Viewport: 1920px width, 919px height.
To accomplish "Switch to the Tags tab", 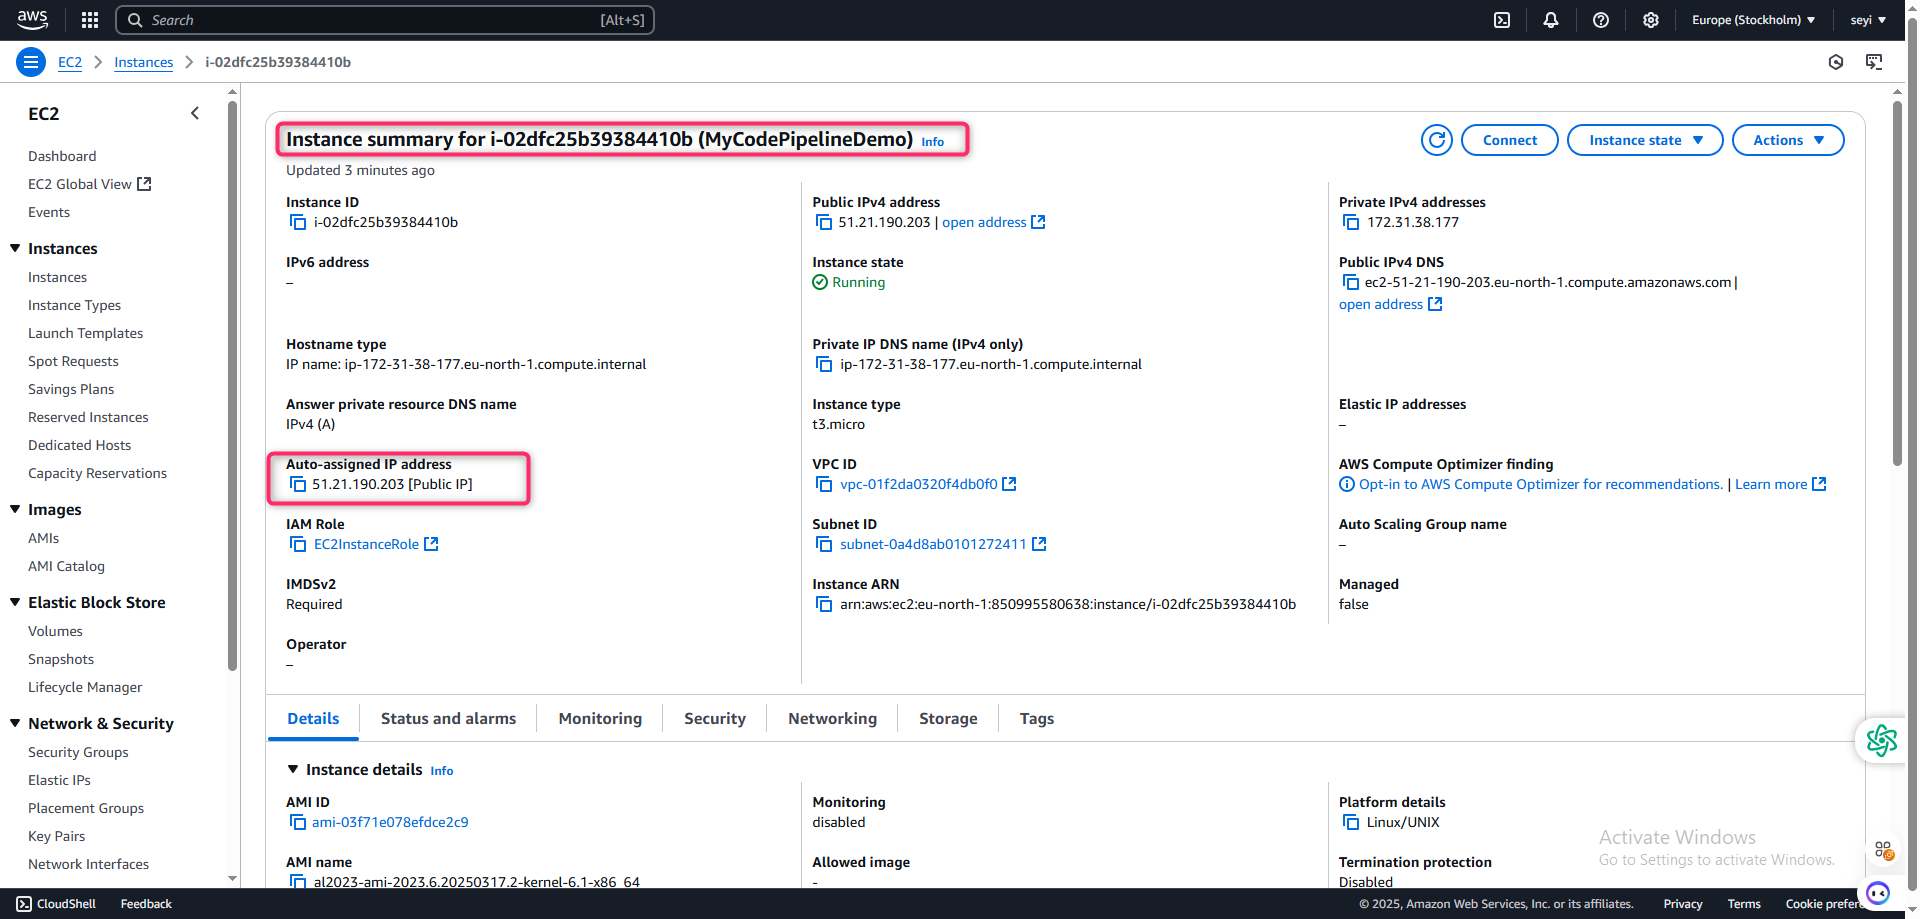I will point(1037,719).
